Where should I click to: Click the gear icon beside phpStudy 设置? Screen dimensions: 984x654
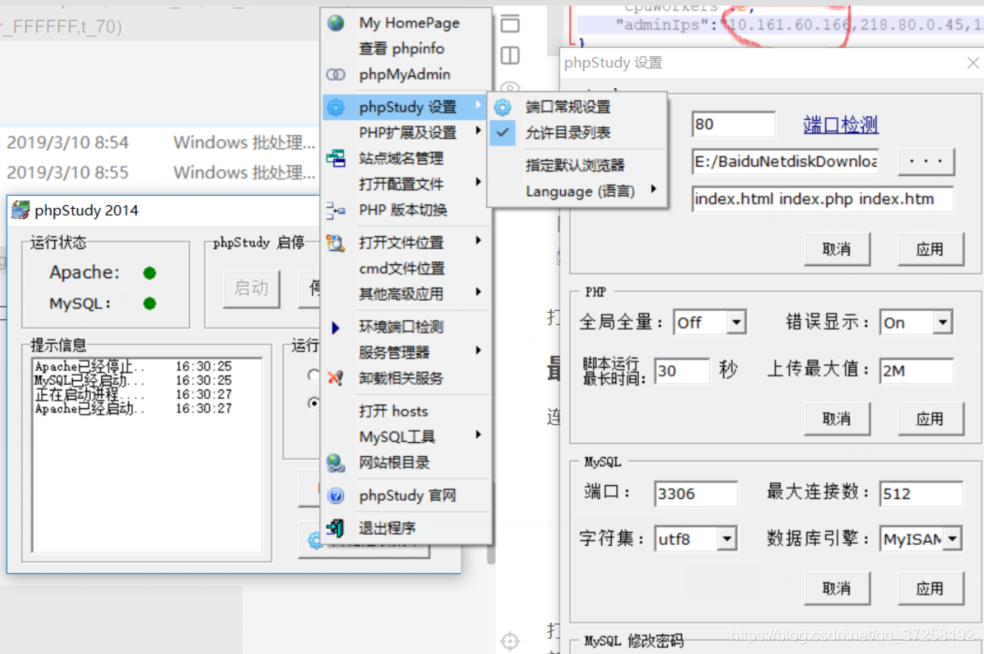click(336, 107)
